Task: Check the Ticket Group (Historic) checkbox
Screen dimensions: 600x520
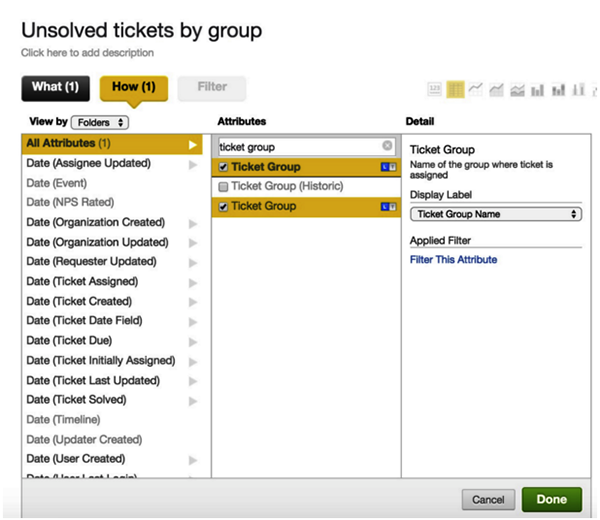Action: tap(223, 186)
